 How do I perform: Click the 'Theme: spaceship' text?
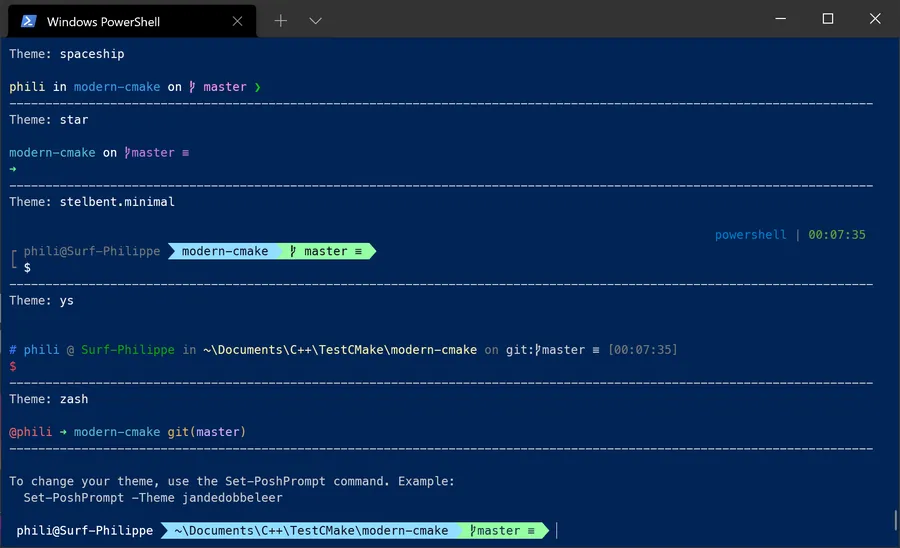[x=67, y=54]
